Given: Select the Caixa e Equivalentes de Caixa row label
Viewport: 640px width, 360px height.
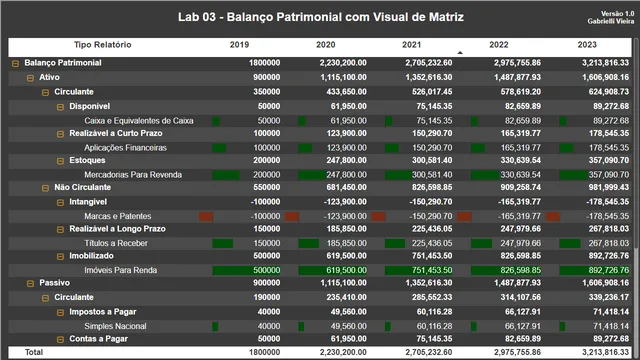Looking at the screenshot, I should tap(139, 121).
